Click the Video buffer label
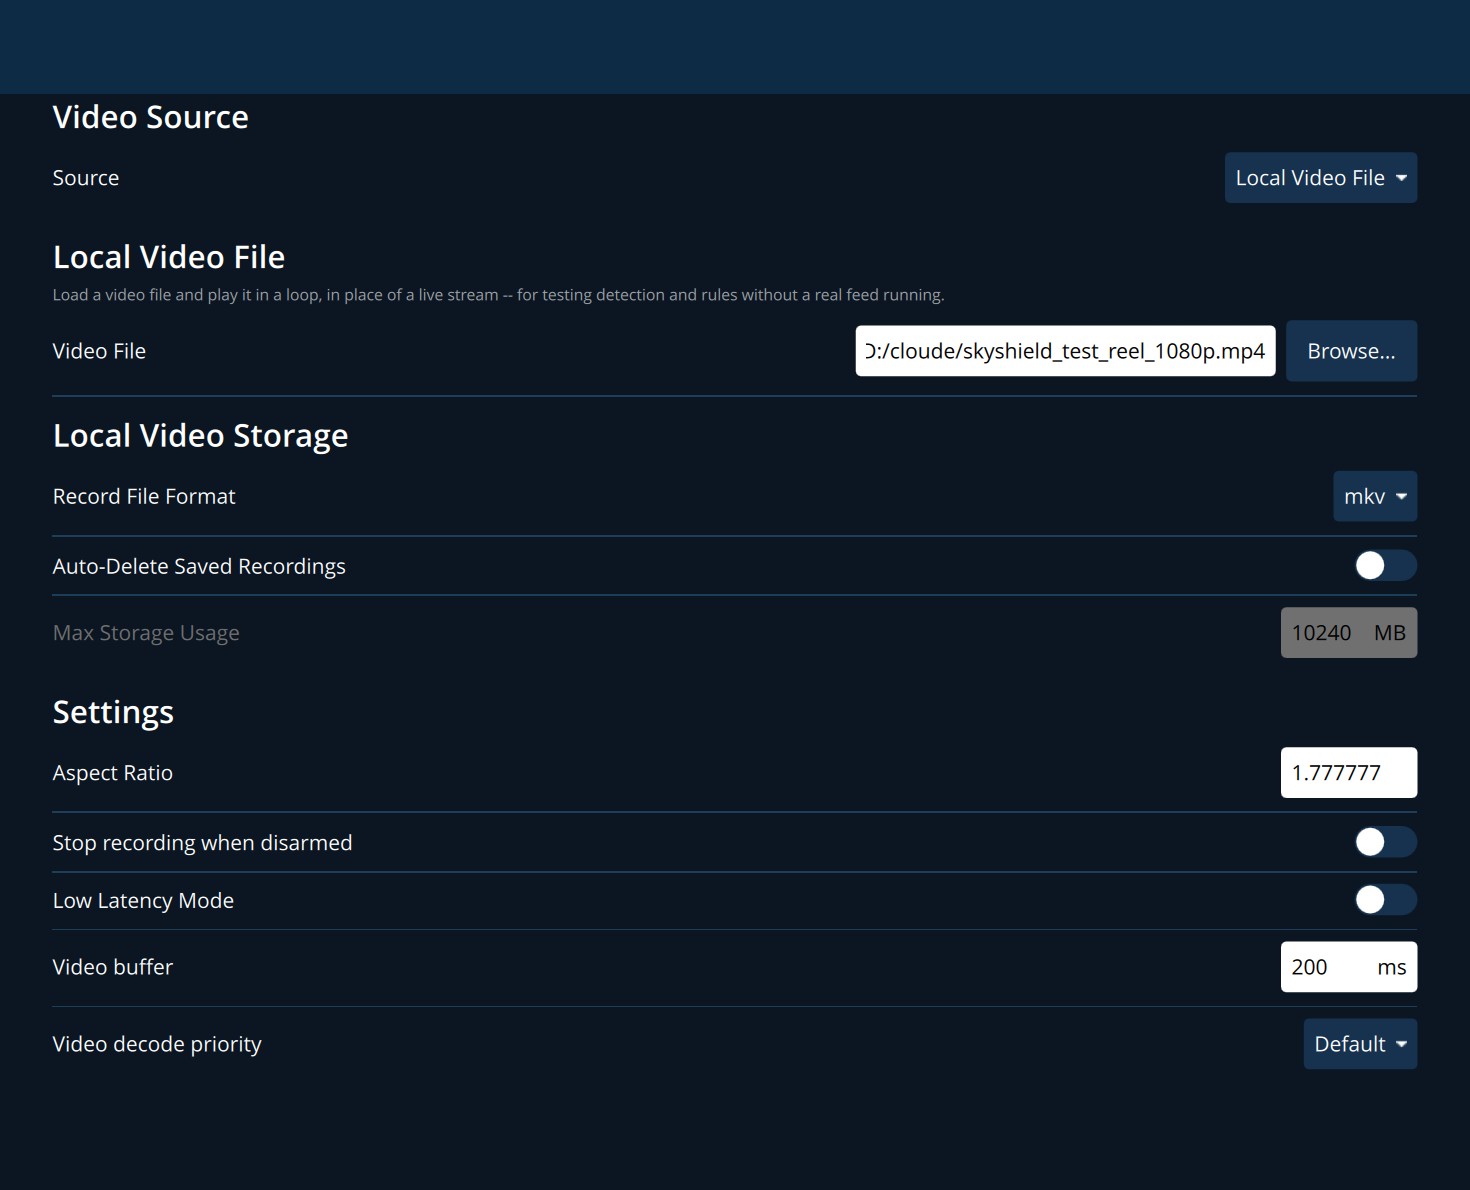Screen dimensions: 1470x1190 pyautogui.click(x=113, y=967)
